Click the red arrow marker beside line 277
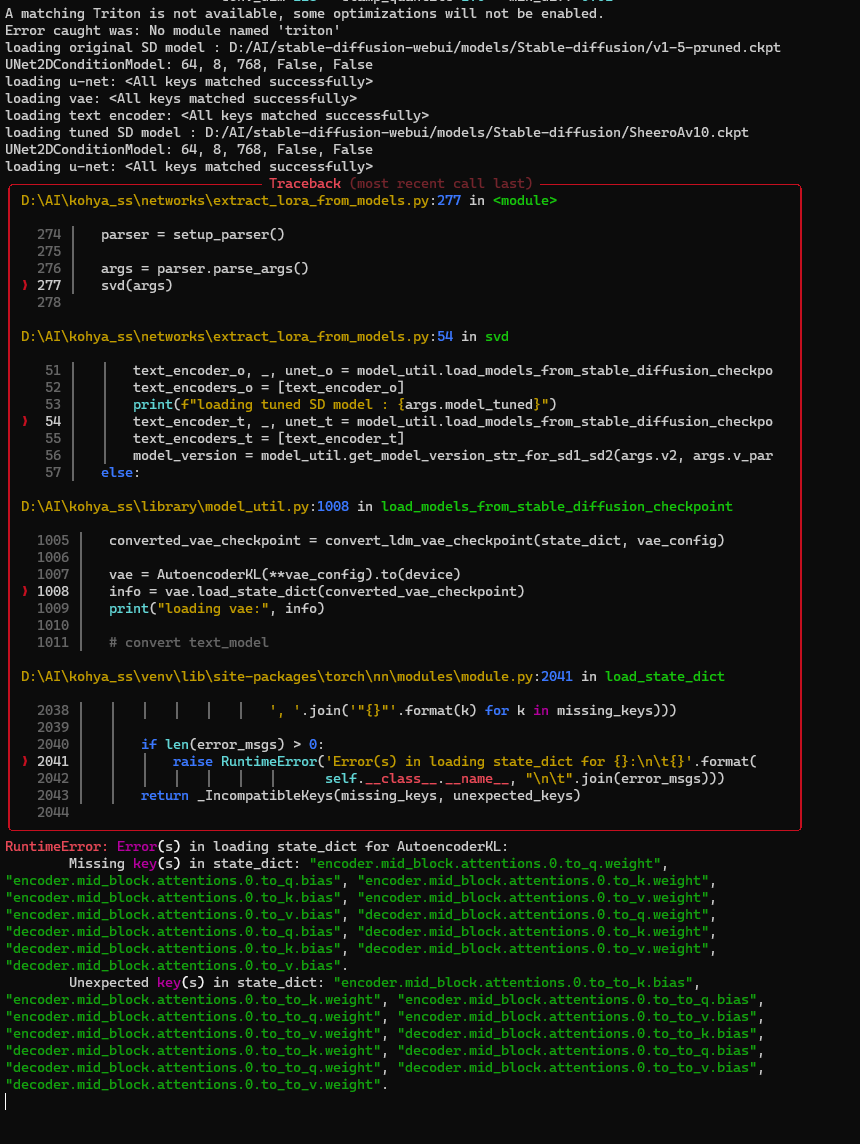This screenshot has width=860, height=1144. (x=26, y=285)
